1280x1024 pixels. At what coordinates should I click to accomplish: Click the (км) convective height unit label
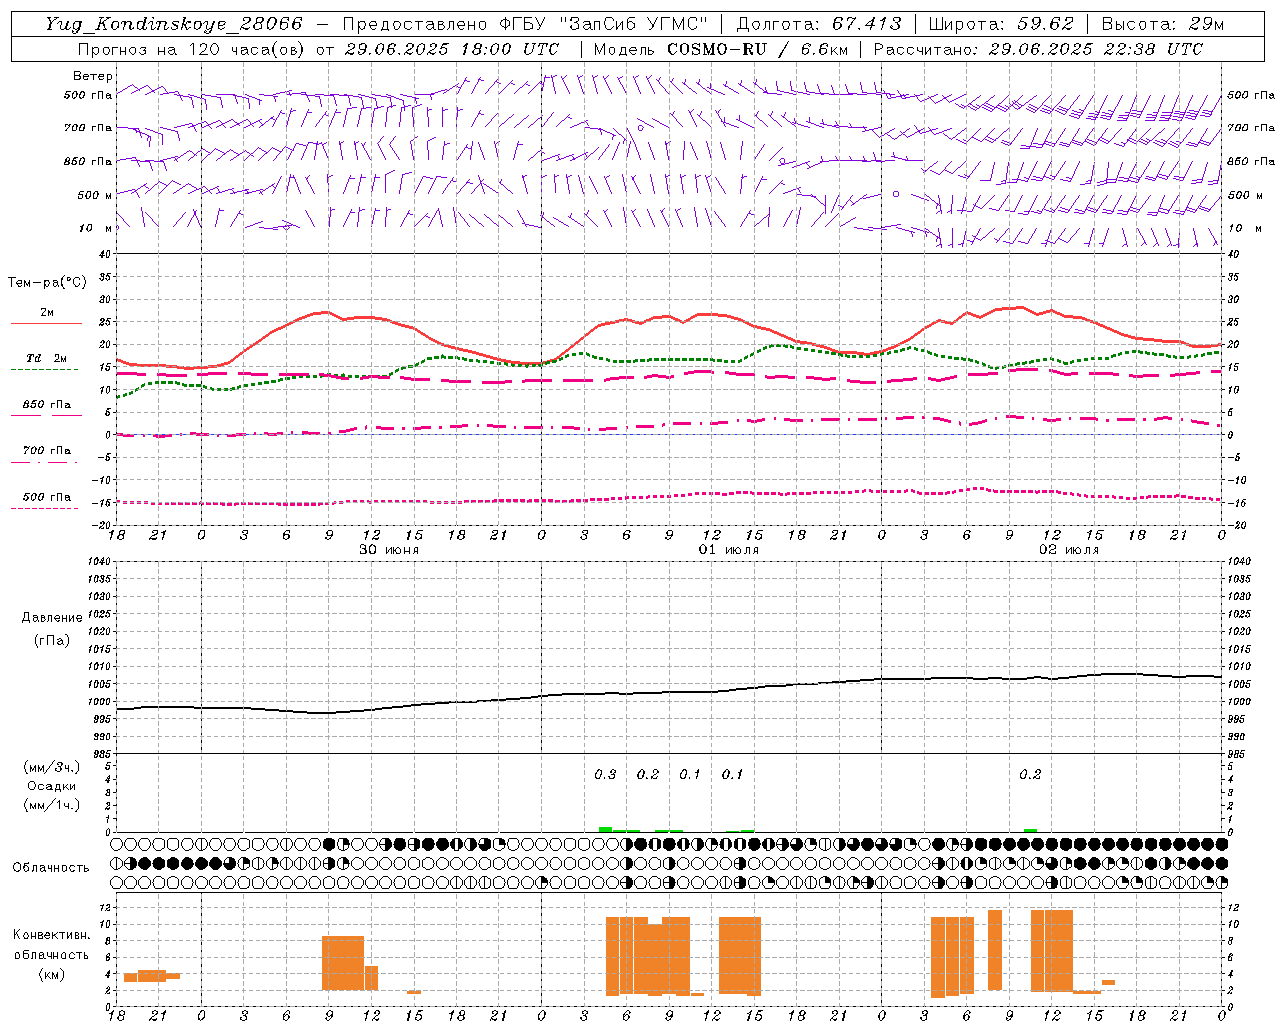(51, 974)
